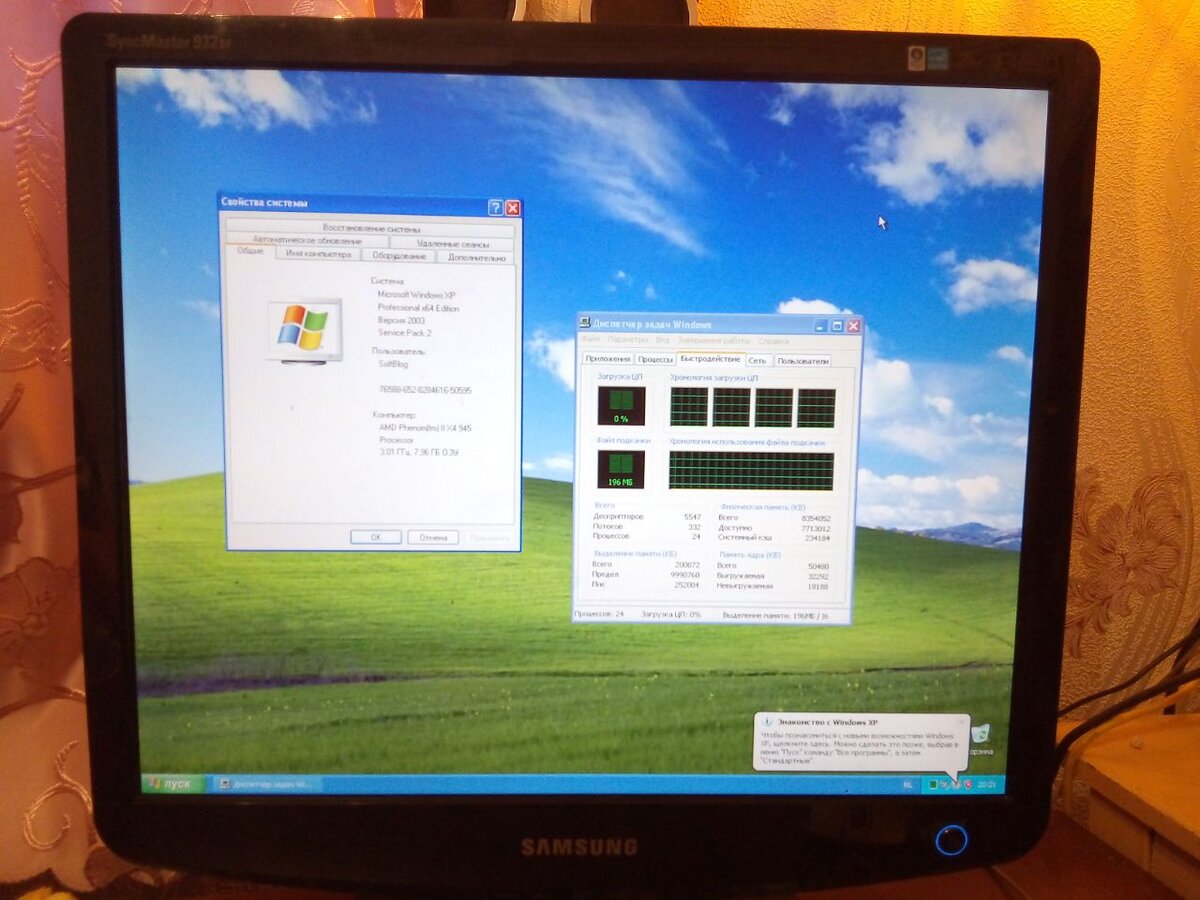The image size is (1200, 900).
Task: Click the fourth CPU history graph
Action: pos(816,408)
